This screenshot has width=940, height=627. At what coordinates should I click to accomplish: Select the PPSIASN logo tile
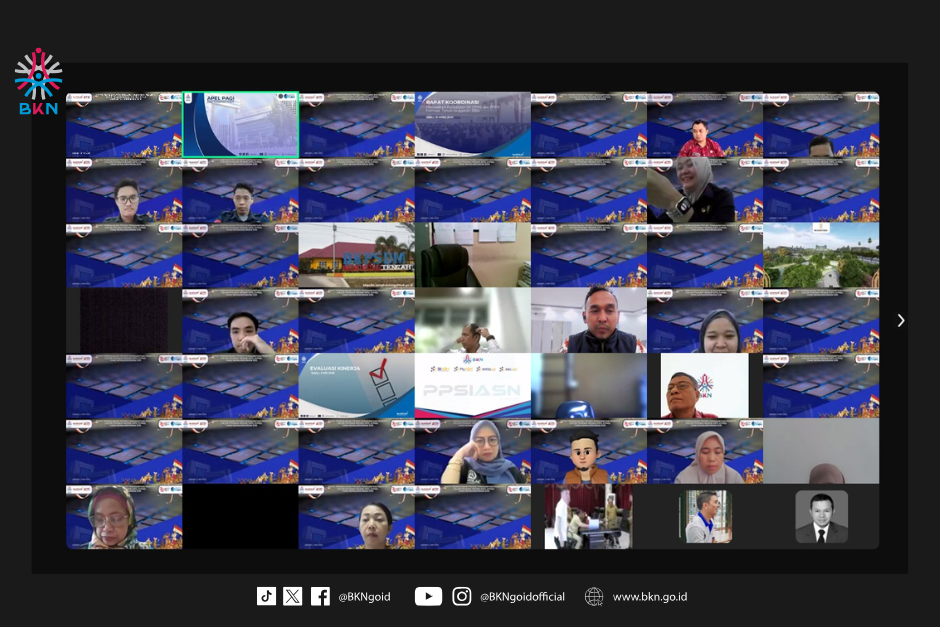click(x=472, y=386)
